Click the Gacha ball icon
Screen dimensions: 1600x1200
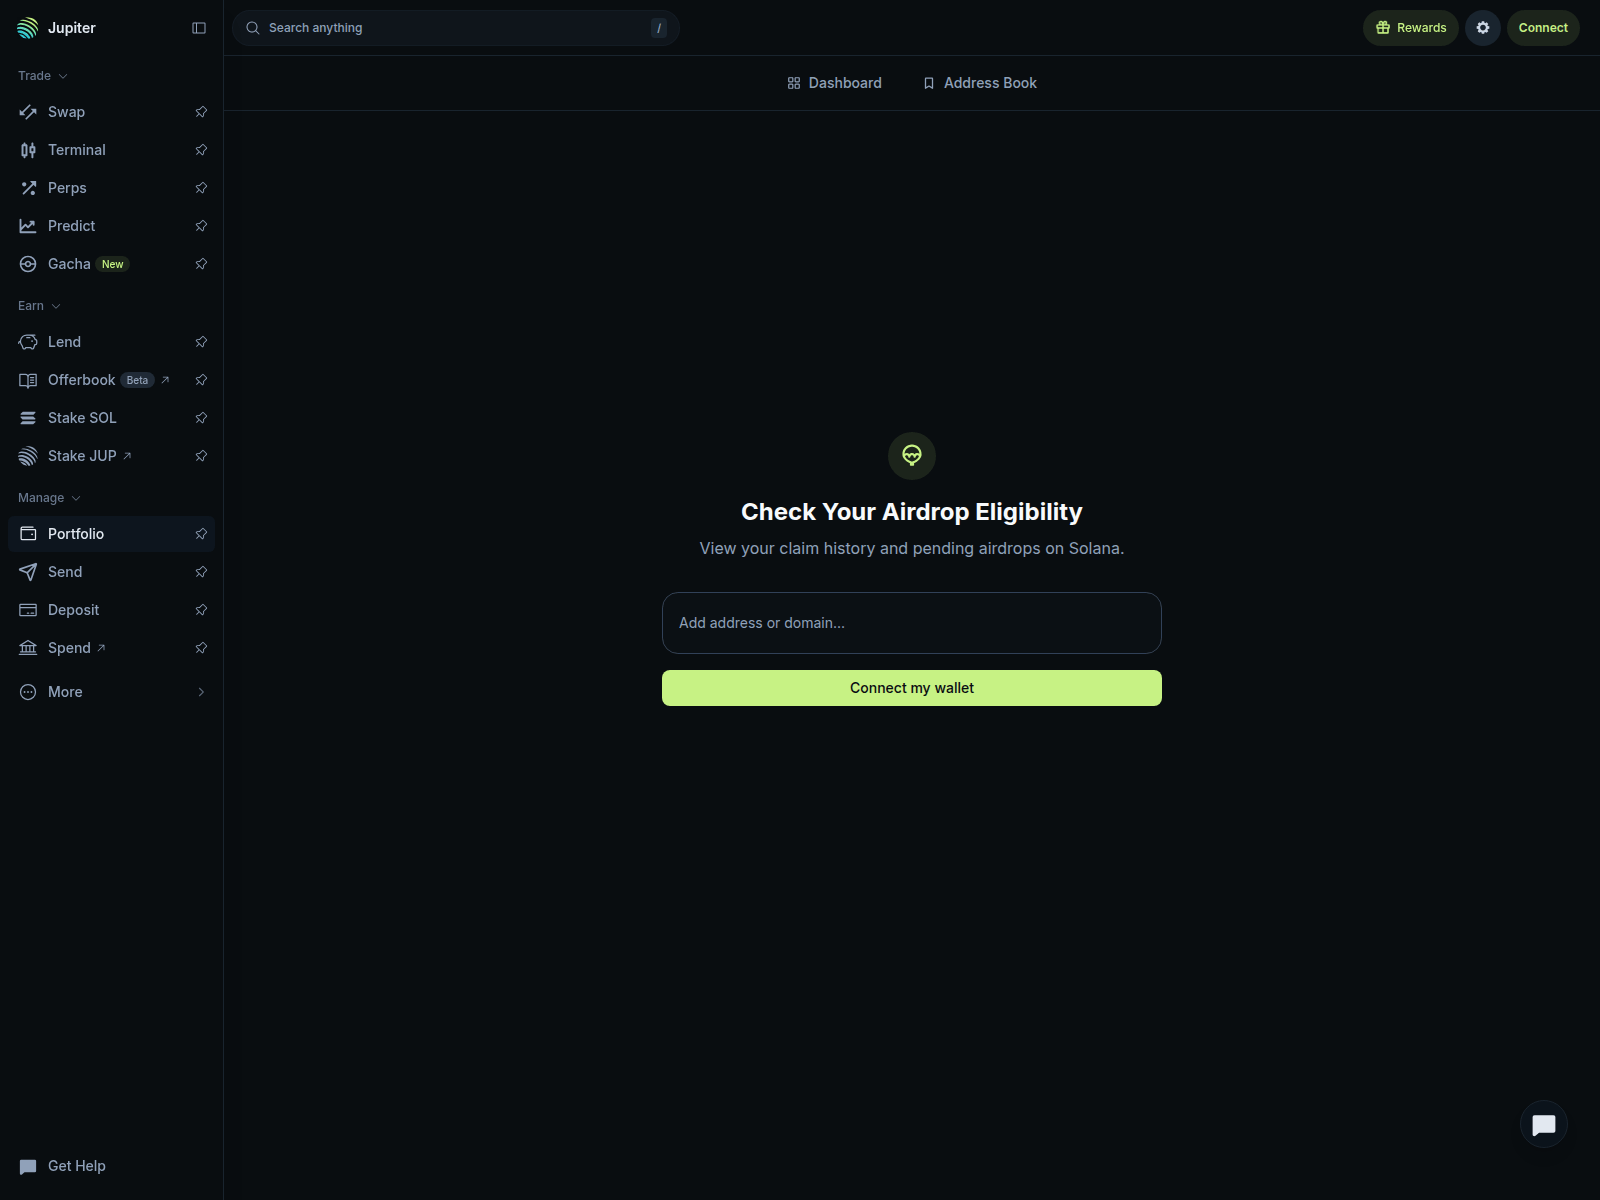click(28, 264)
